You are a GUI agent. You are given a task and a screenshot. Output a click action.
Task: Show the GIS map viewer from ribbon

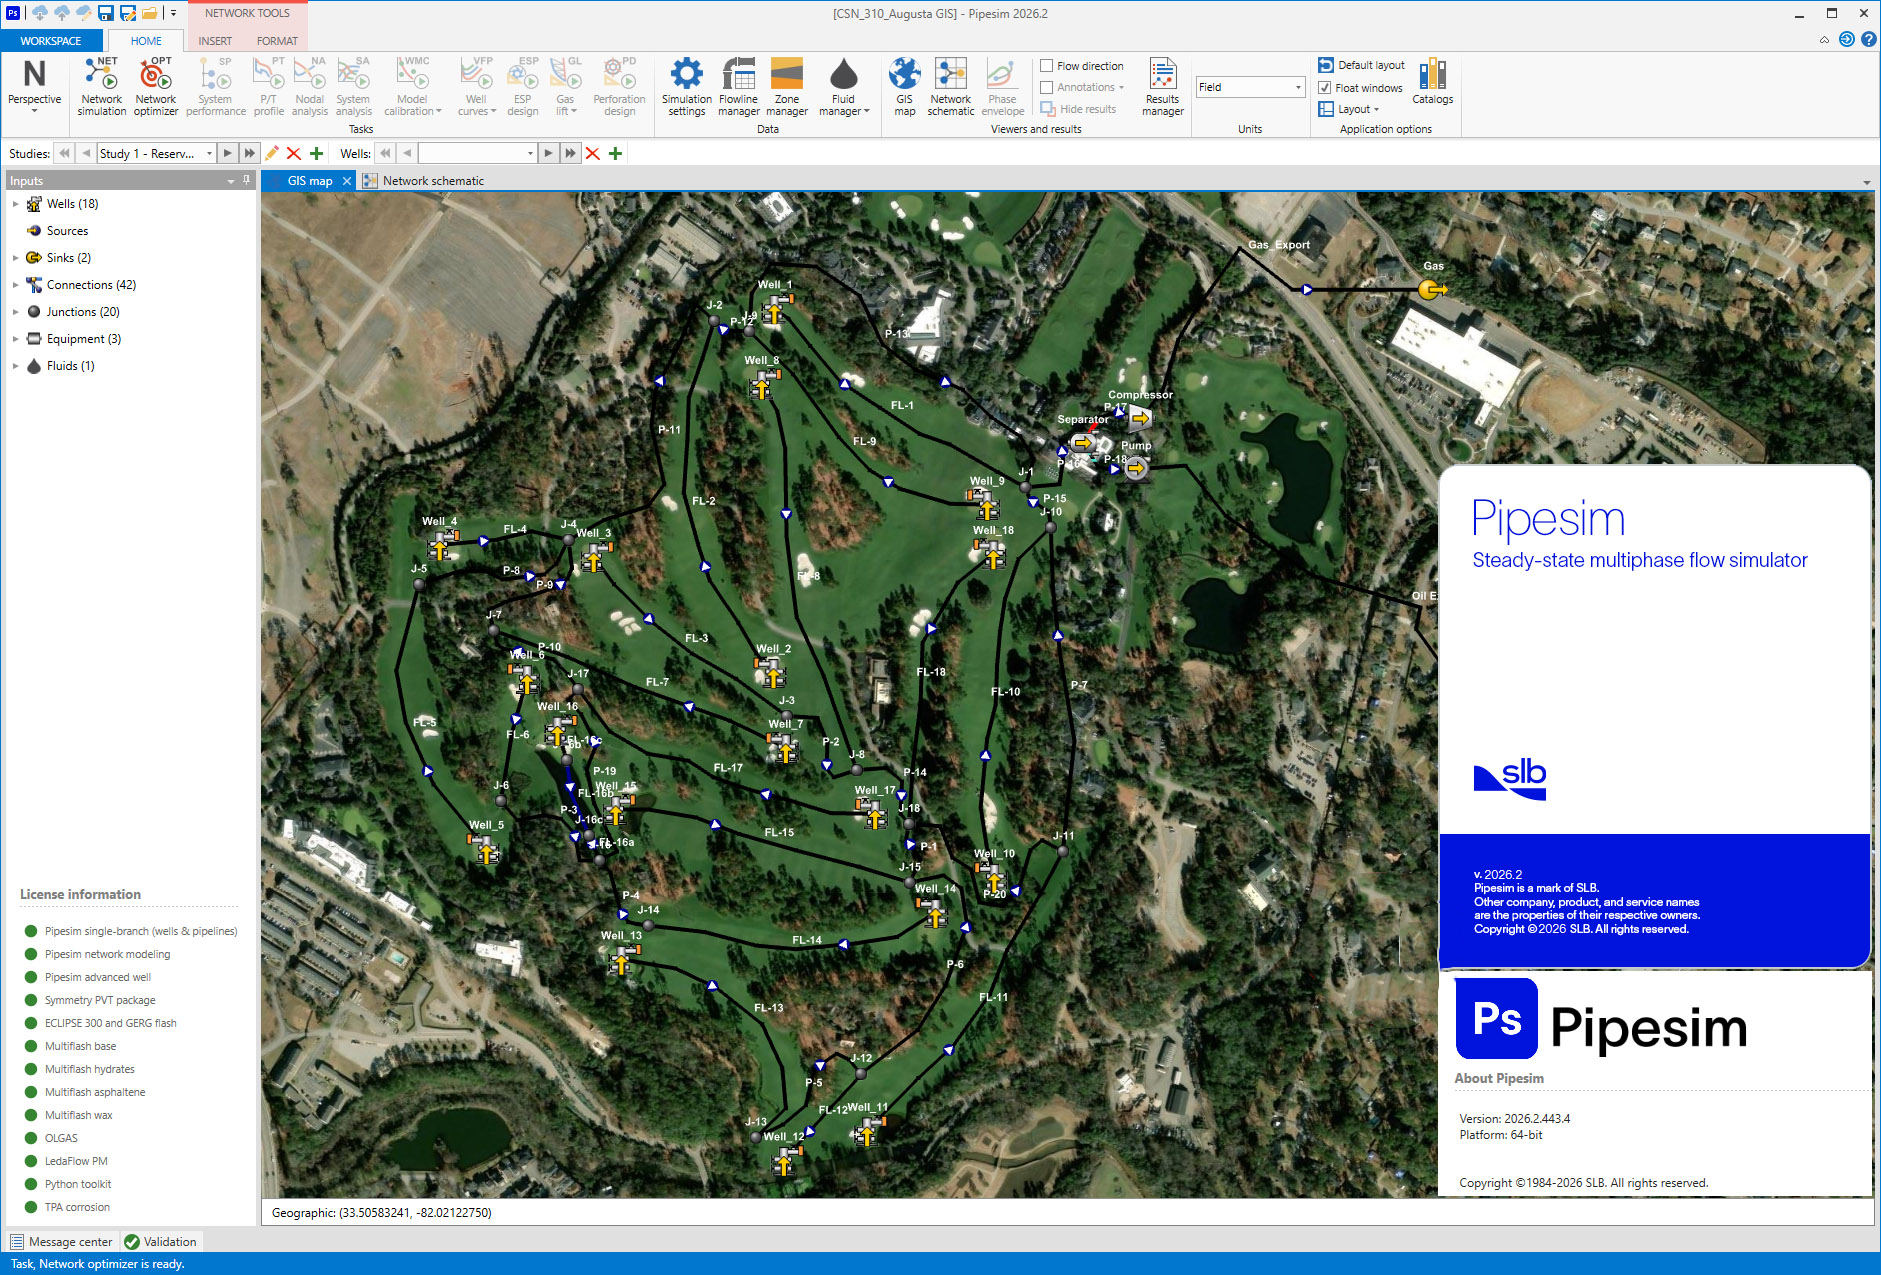pyautogui.click(x=905, y=86)
